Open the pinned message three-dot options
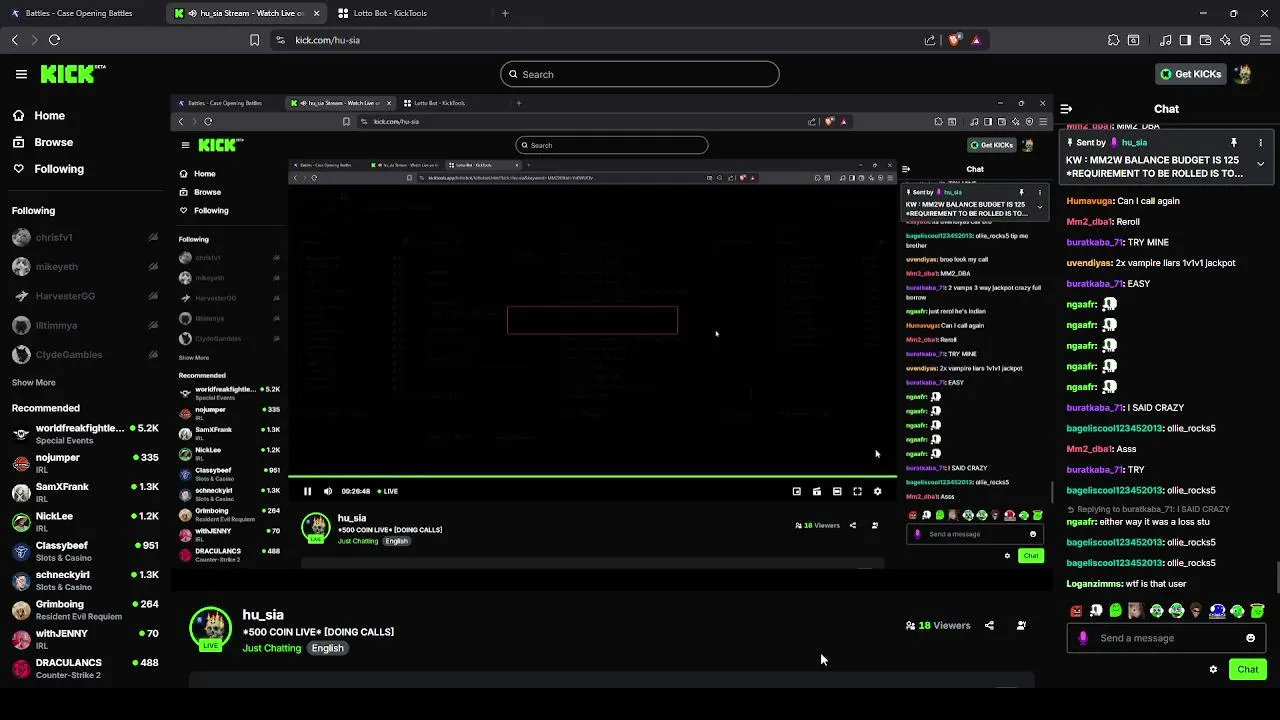 coord(1260,142)
